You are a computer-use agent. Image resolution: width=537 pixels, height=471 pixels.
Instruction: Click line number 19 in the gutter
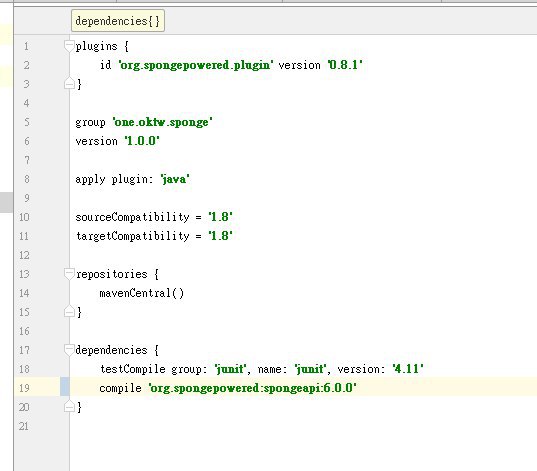click(24, 388)
